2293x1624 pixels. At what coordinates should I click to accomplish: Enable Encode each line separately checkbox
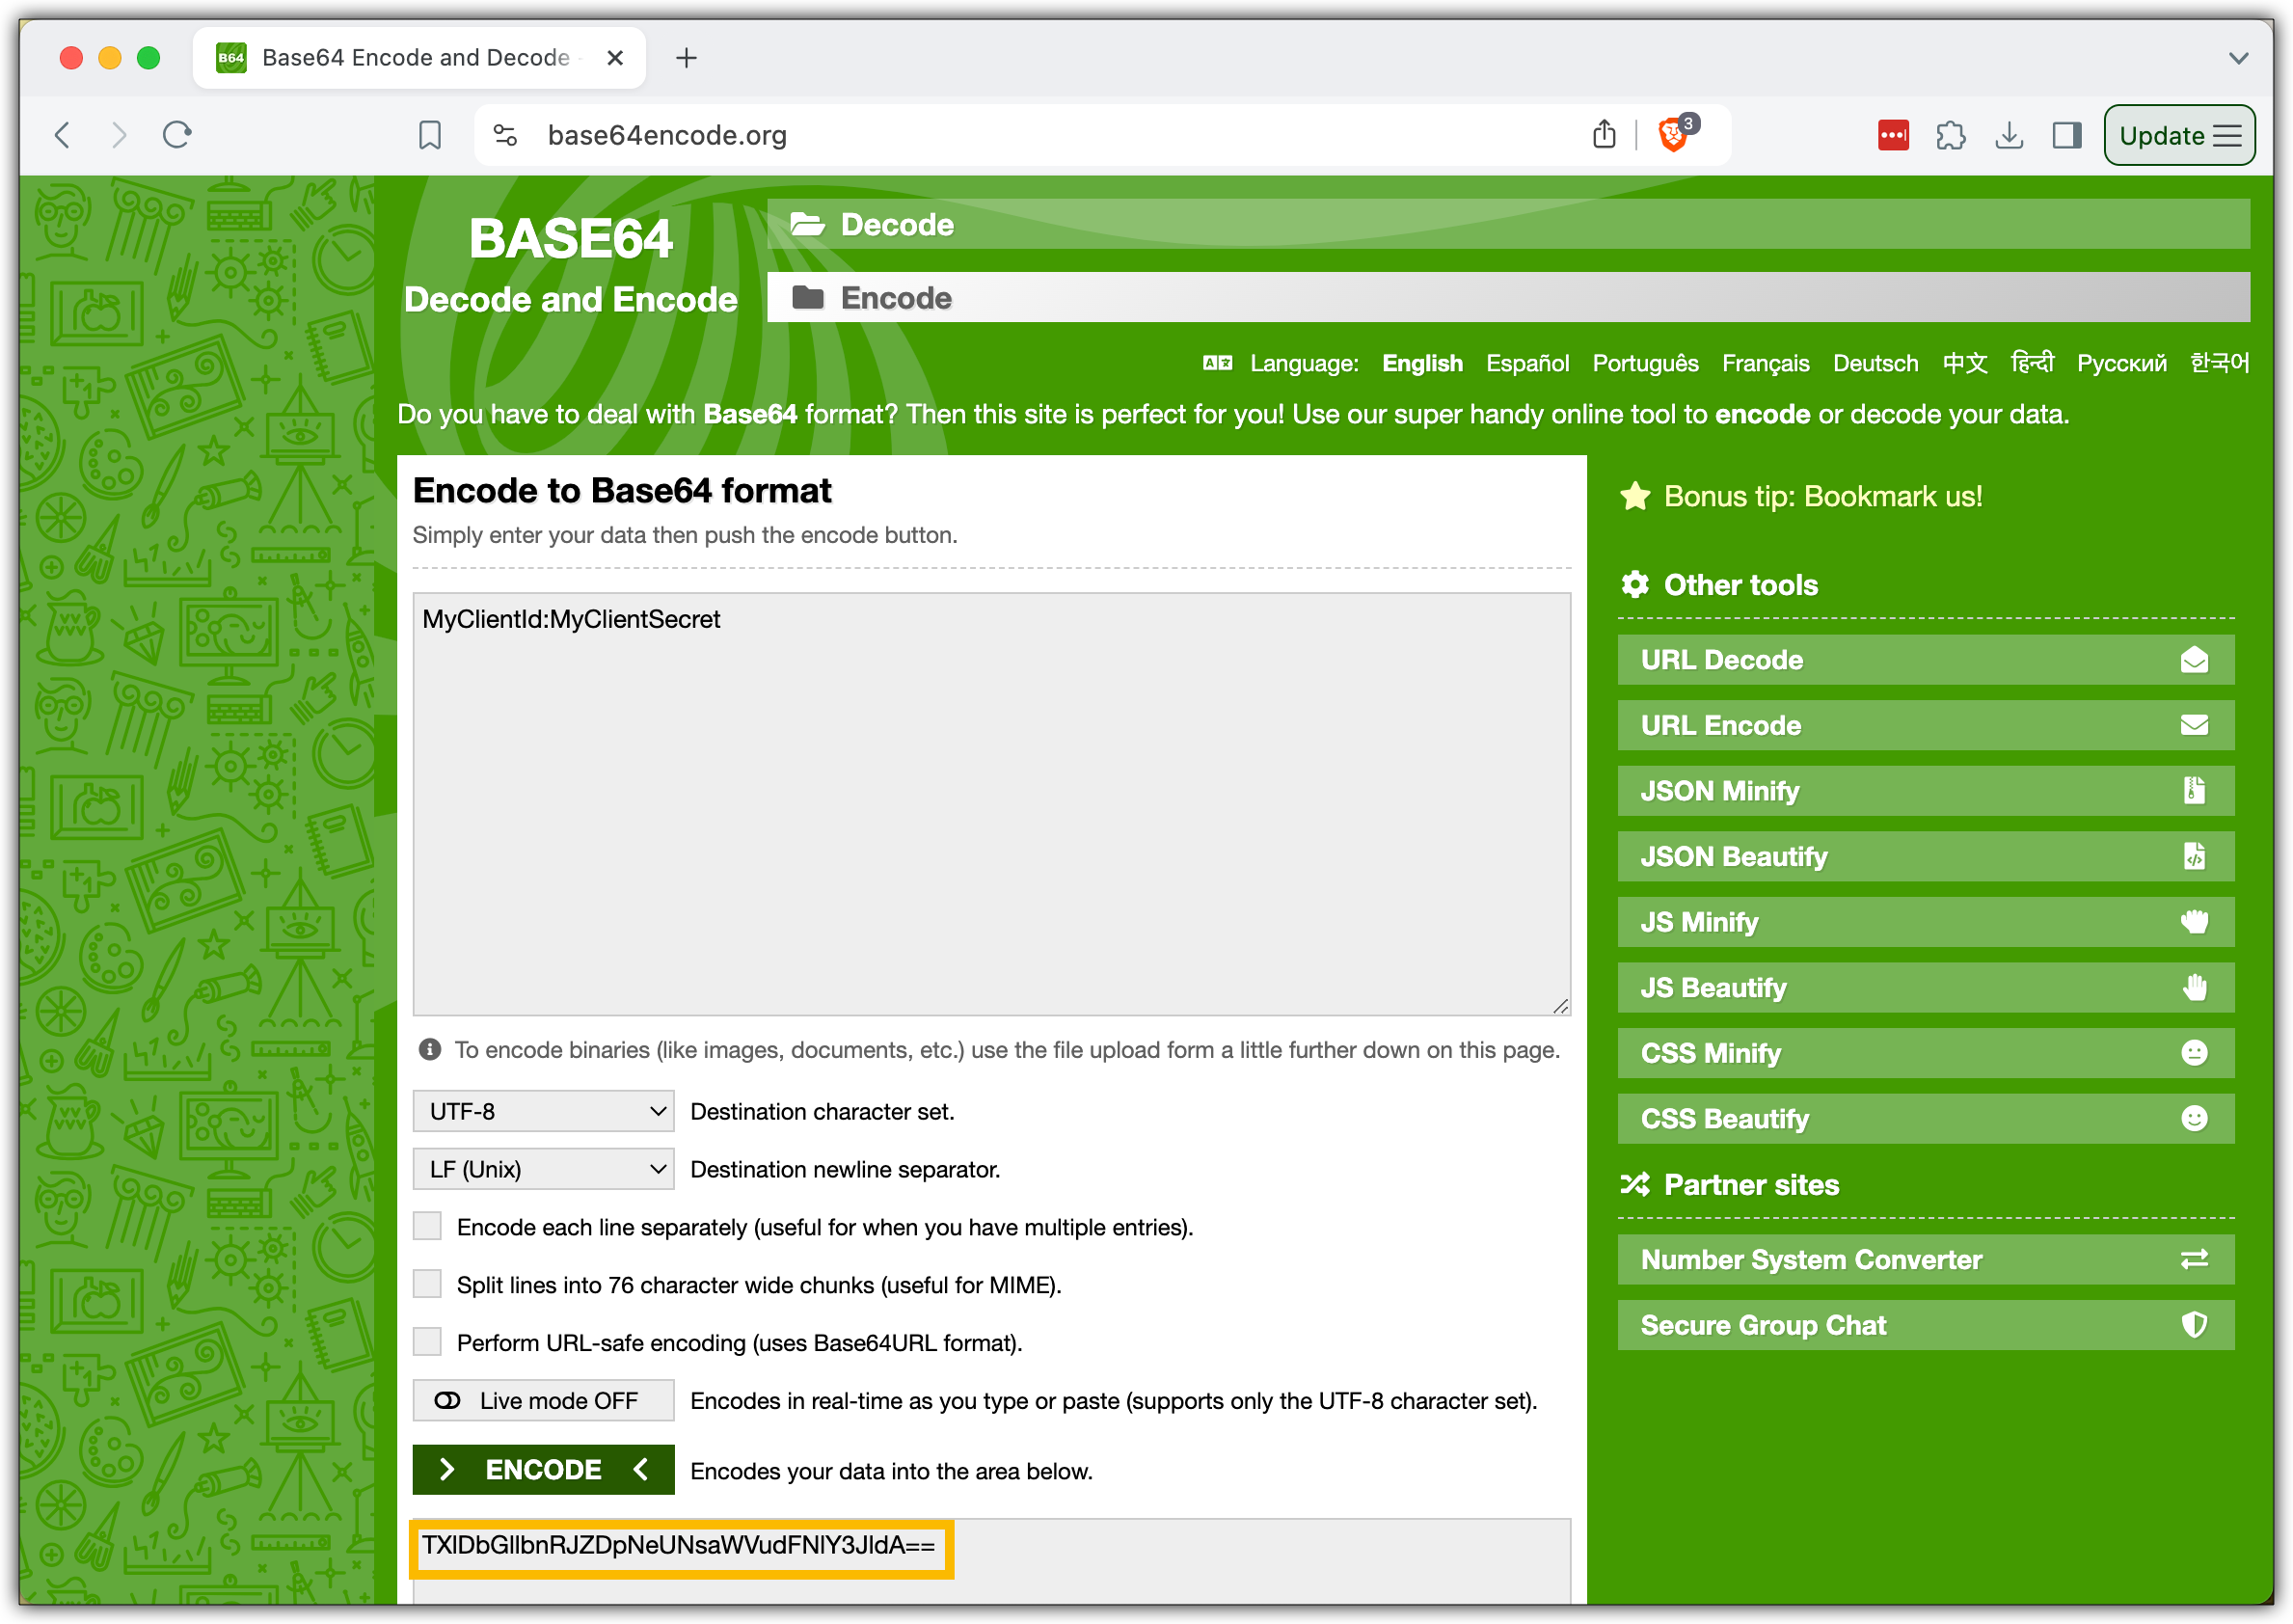[427, 1226]
